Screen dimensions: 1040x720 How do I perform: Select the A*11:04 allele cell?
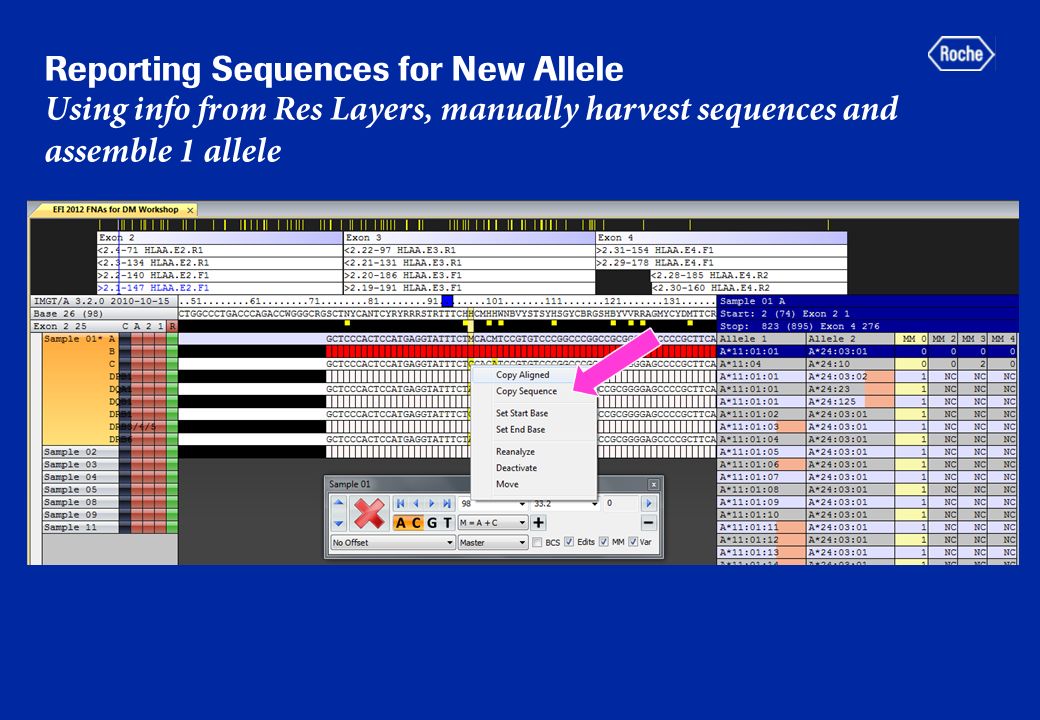[x=761, y=364]
